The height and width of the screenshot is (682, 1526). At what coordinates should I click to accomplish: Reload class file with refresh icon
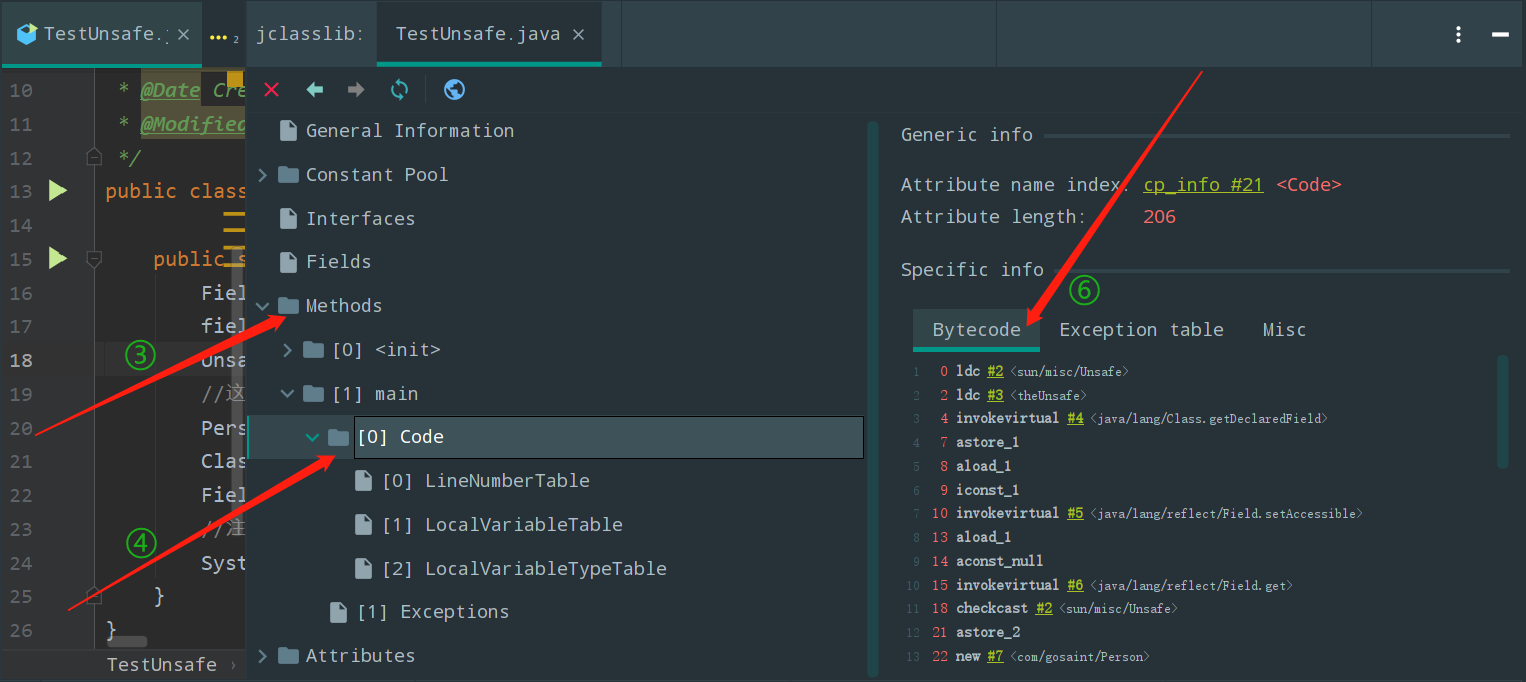(x=399, y=90)
